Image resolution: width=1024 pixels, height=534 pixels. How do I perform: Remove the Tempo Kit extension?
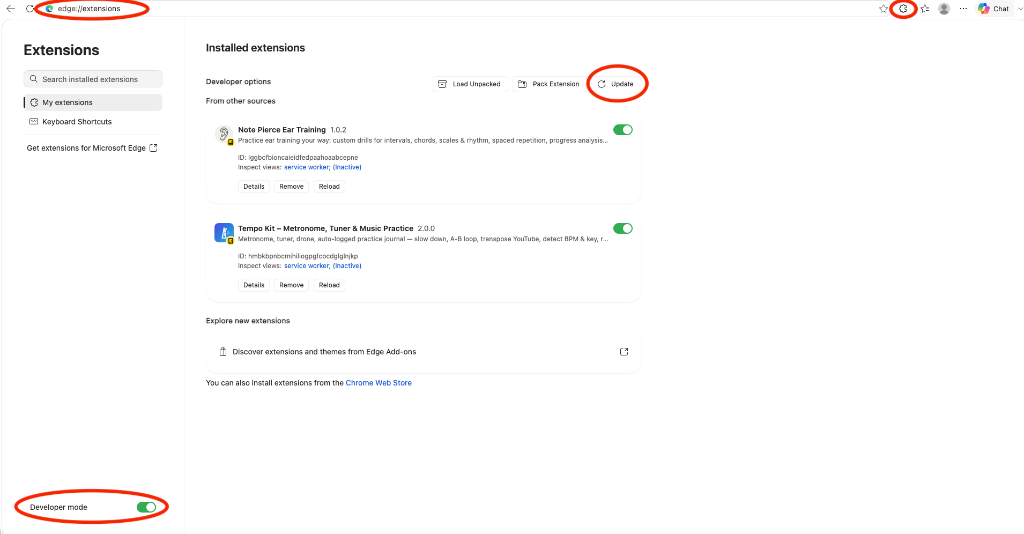click(291, 285)
